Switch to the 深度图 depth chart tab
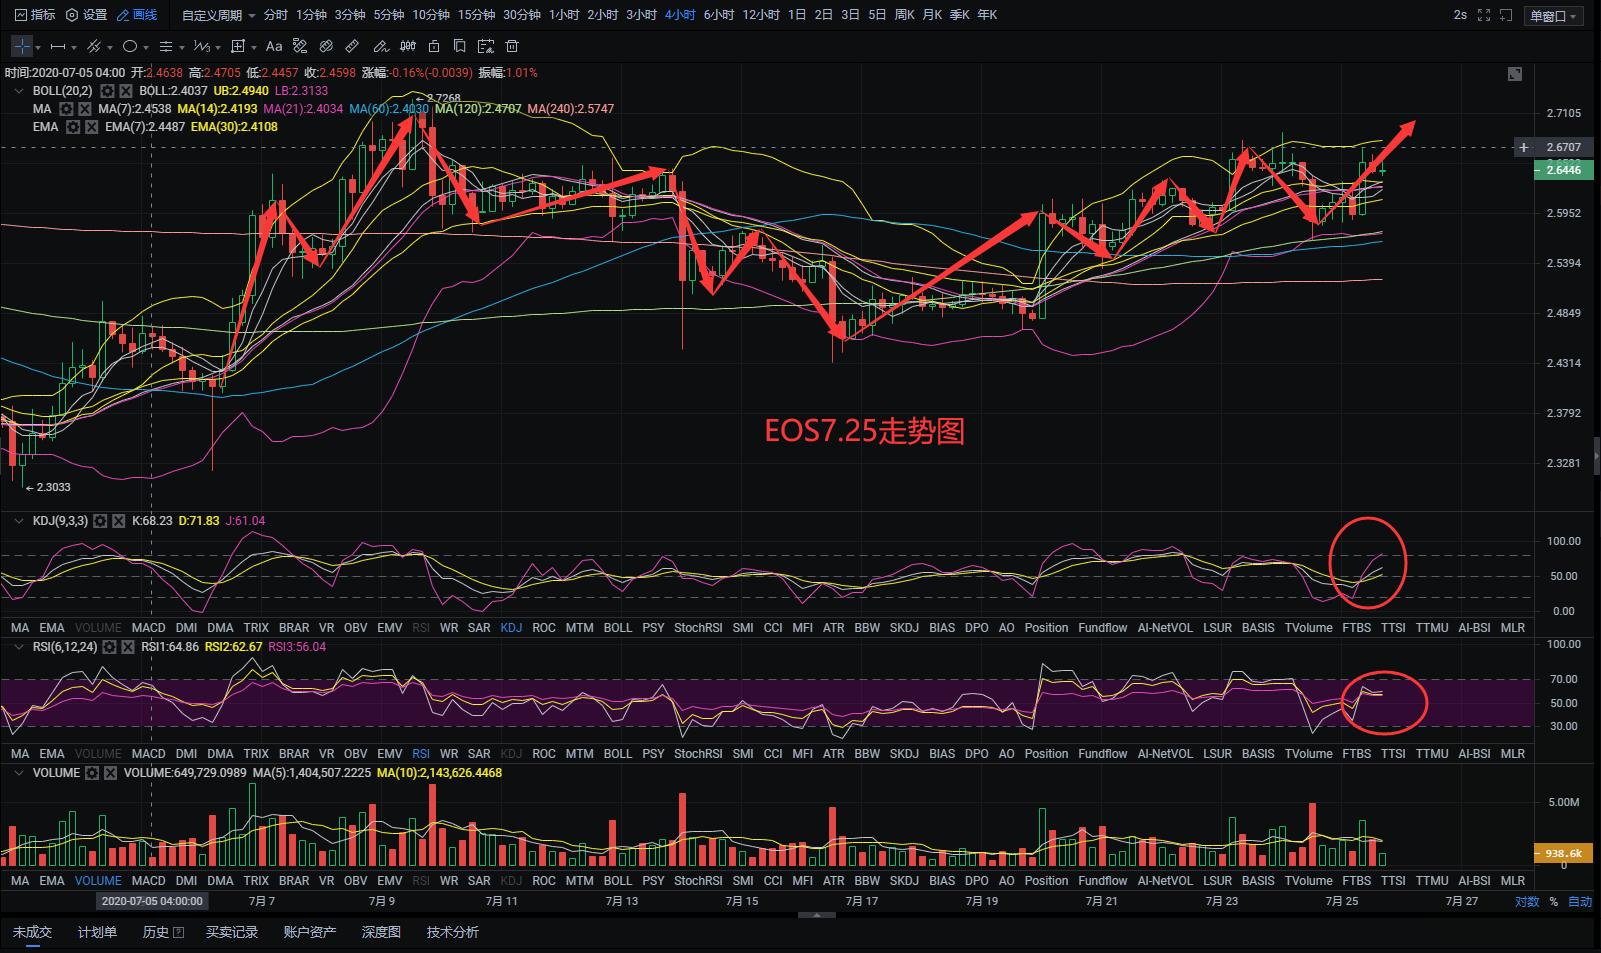 pyautogui.click(x=381, y=932)
